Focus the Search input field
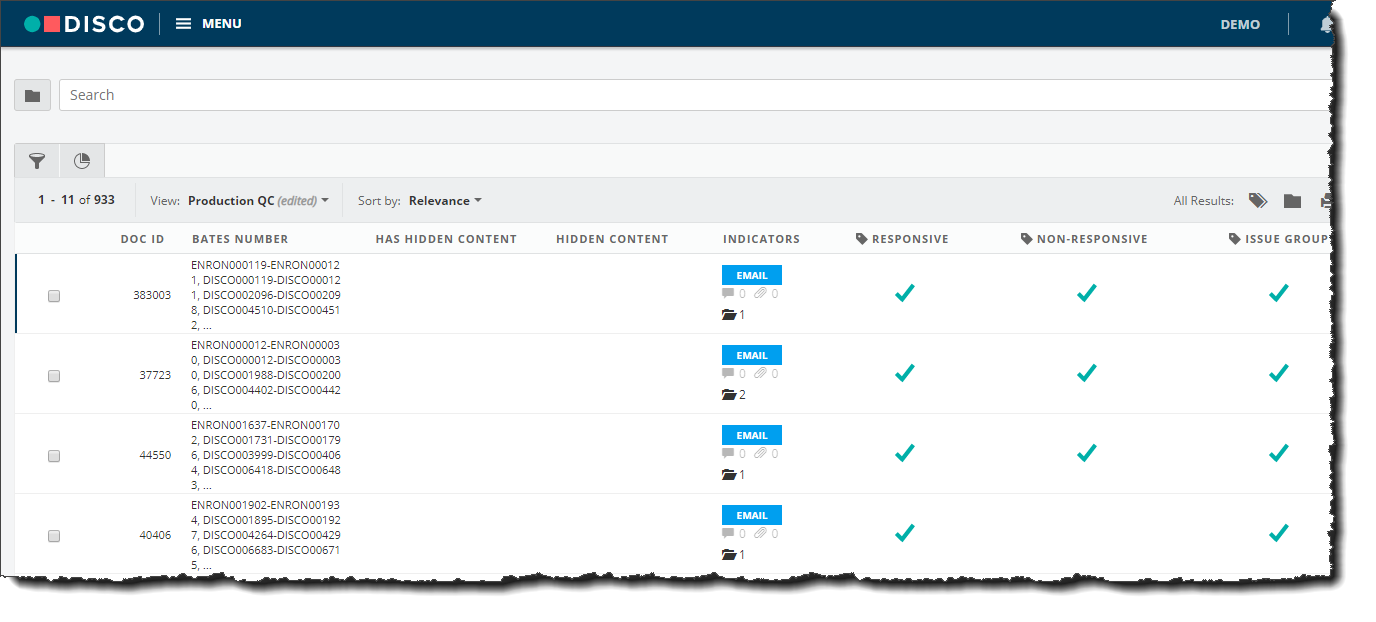This screenshot has width=1376, height=622. [x=695, y=95]
